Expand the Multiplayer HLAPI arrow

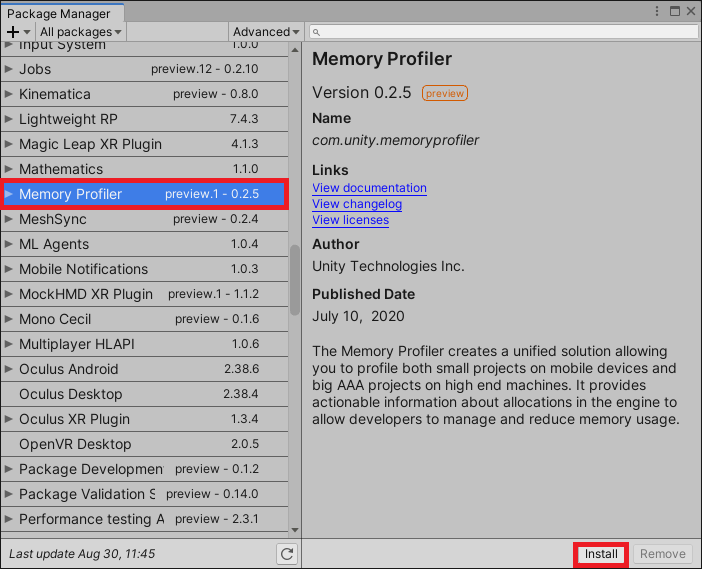[x=9, y=344]
